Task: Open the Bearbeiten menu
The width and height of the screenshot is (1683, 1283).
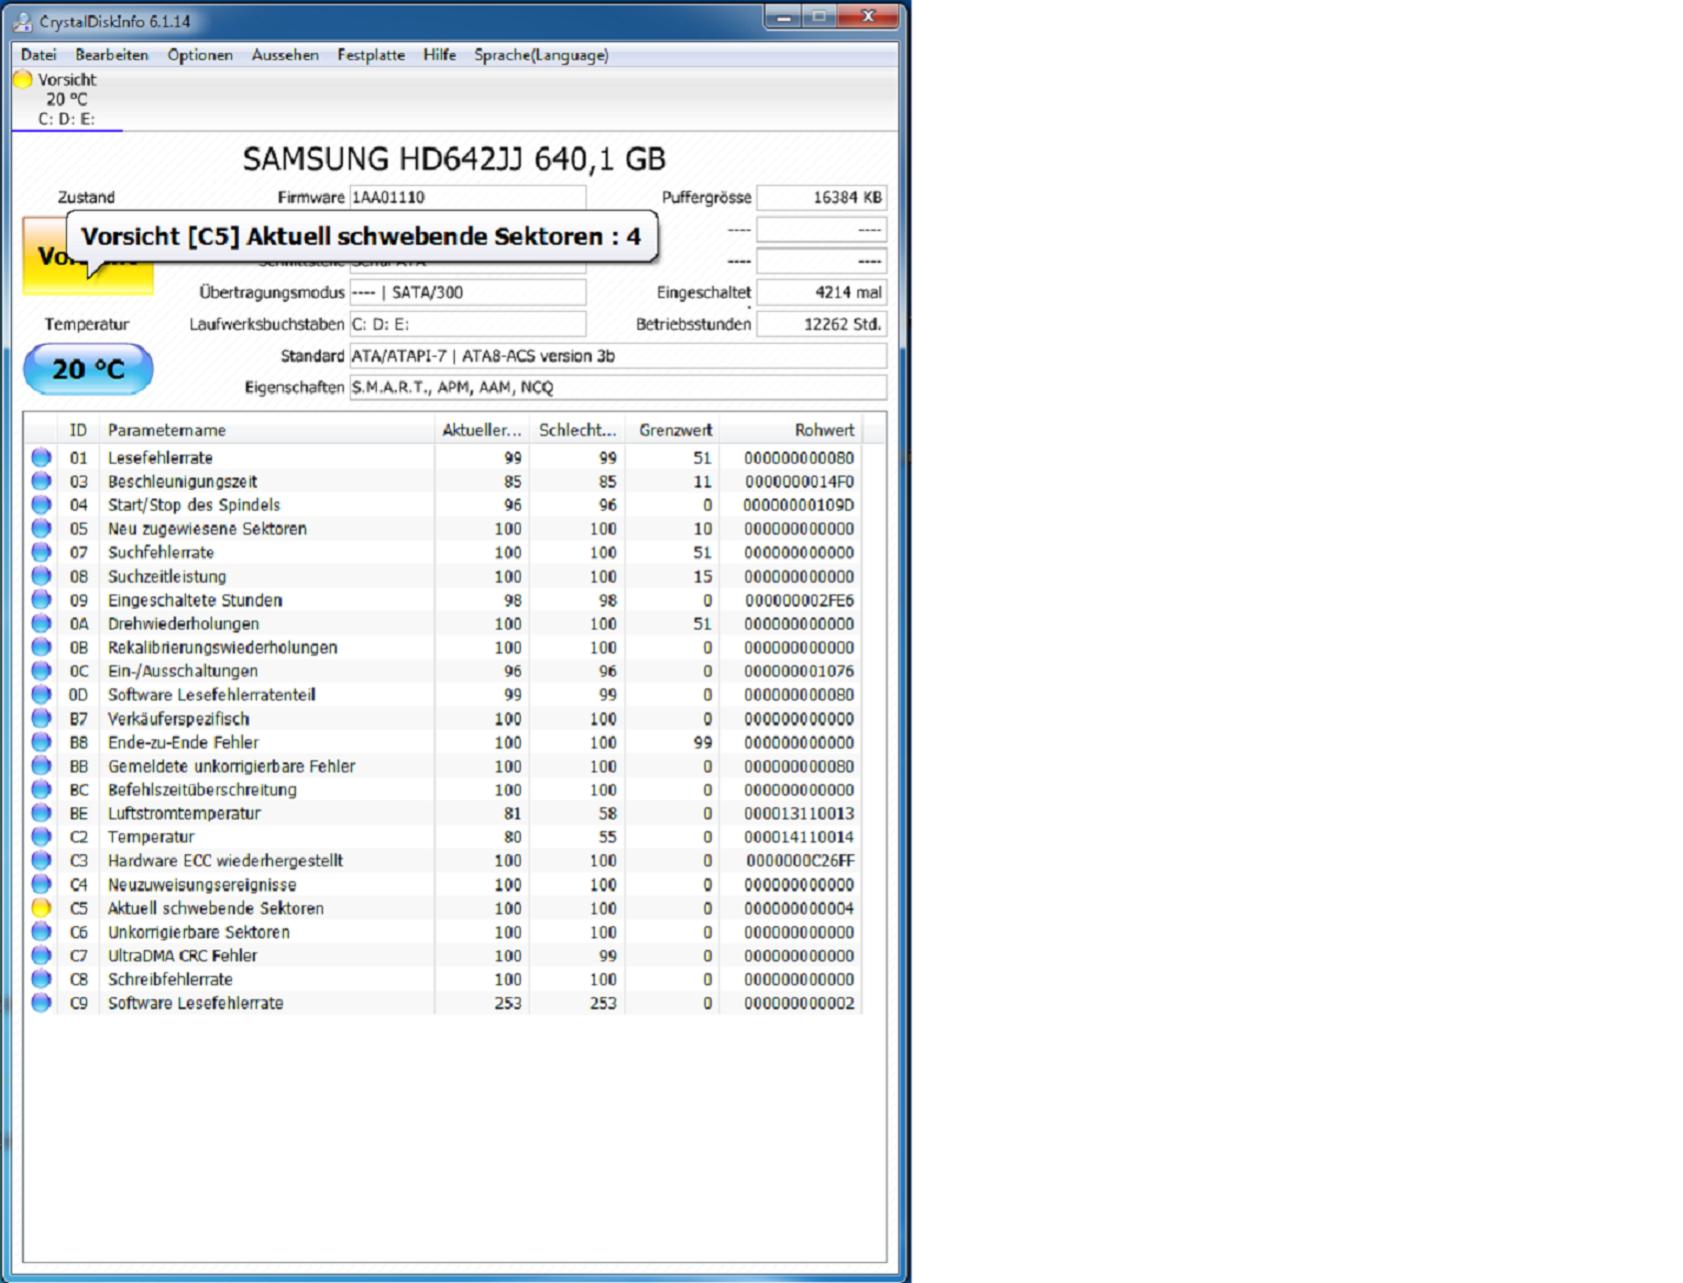Action: tap(112, 55)
